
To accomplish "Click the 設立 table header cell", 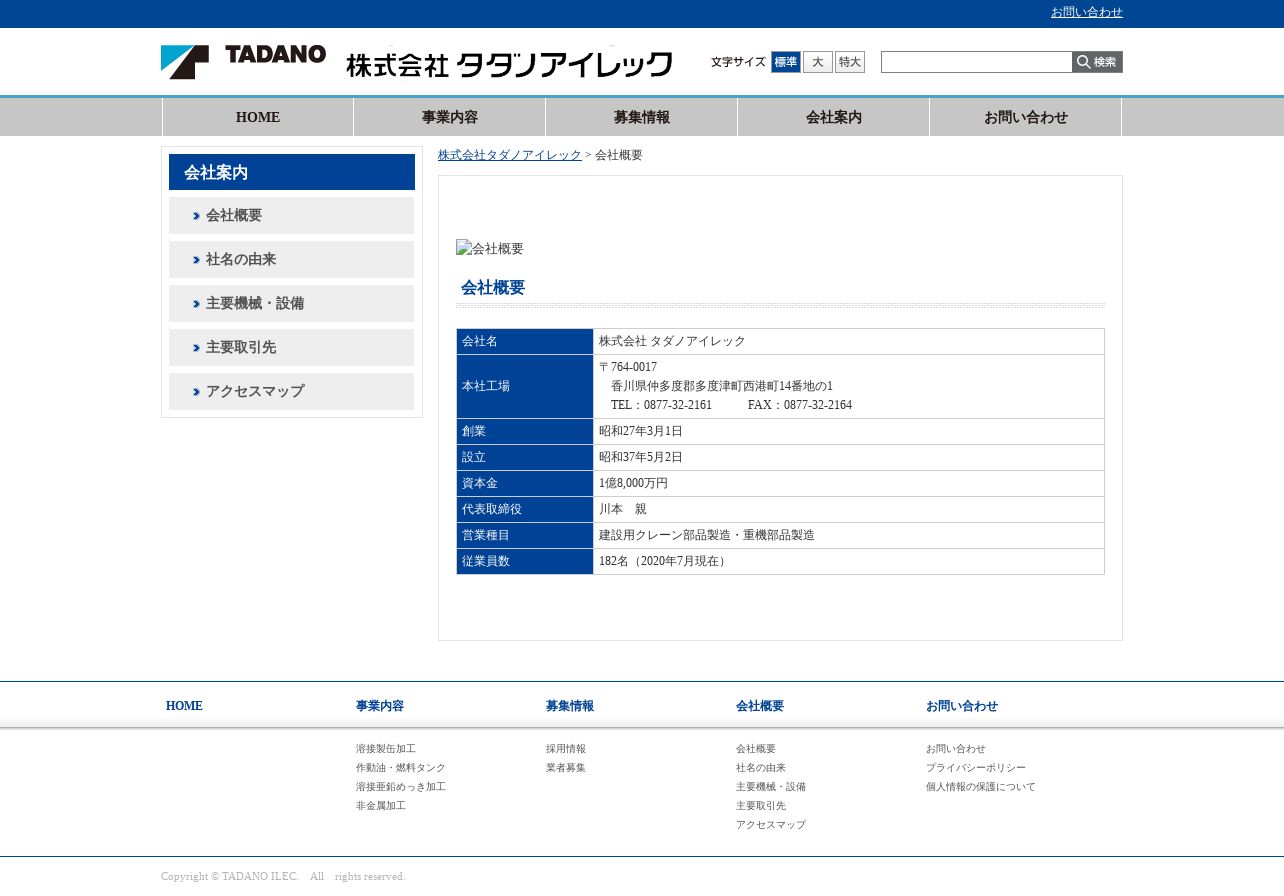I will tap(525, 457).
